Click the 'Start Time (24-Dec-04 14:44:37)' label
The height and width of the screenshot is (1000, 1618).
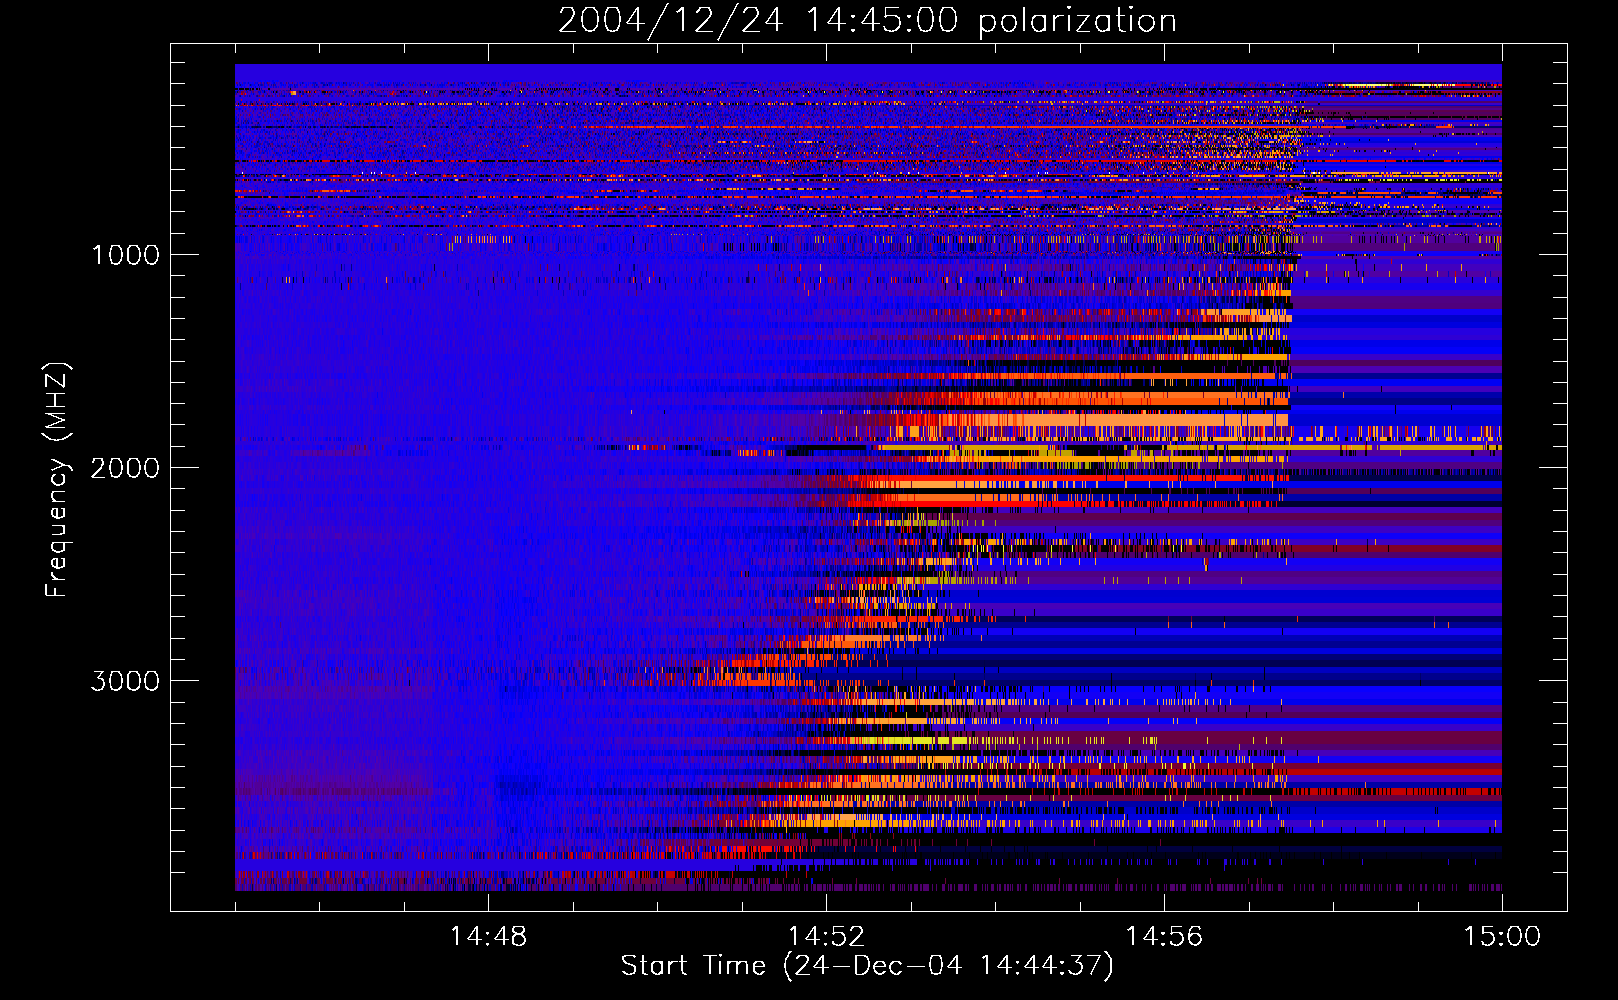point(867,966)
